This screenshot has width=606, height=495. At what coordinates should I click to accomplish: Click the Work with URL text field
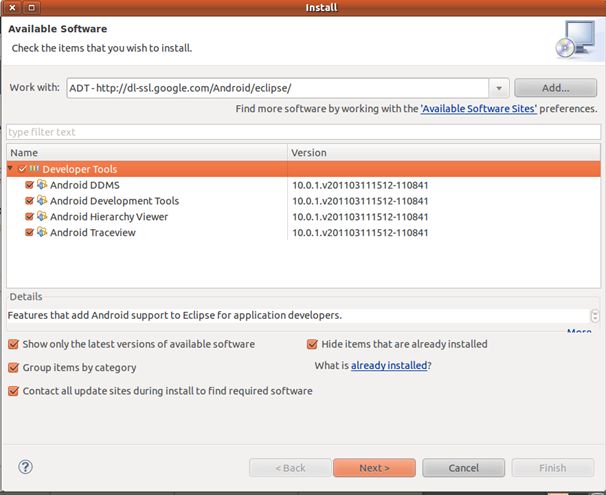(x=277, y=88)
